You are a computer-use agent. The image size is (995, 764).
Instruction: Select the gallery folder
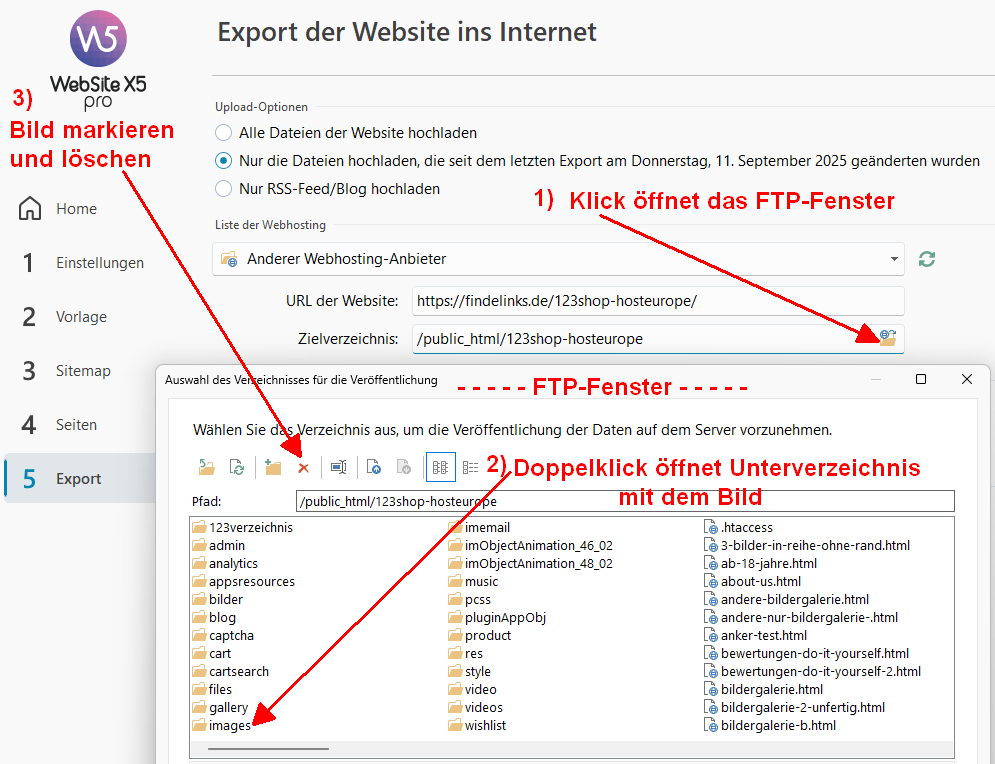click(x=220, y=708)
